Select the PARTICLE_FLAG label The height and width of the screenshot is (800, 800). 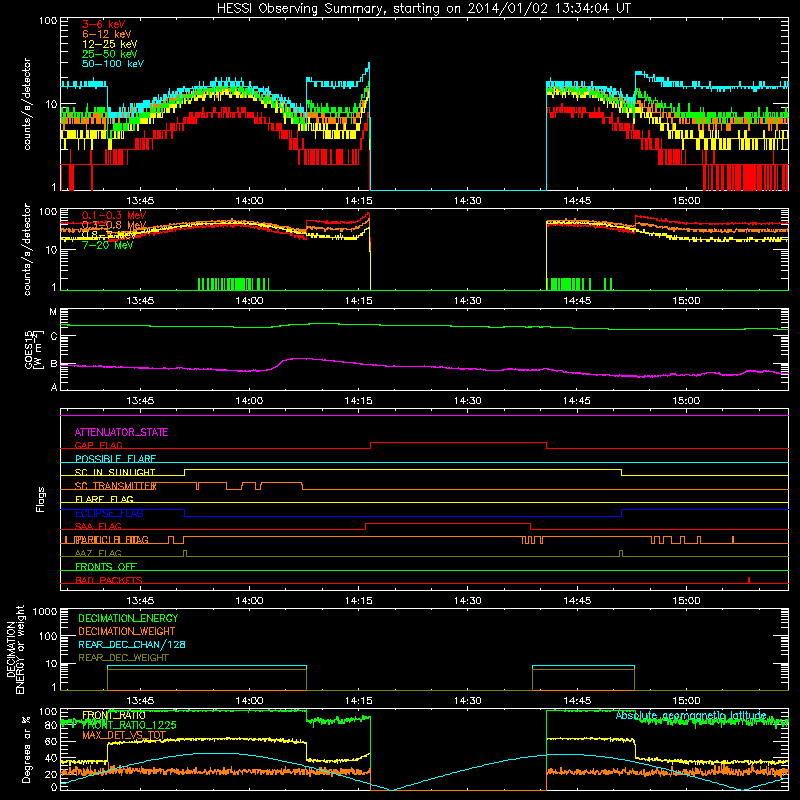pyautogui.click(x=111, y=540)
